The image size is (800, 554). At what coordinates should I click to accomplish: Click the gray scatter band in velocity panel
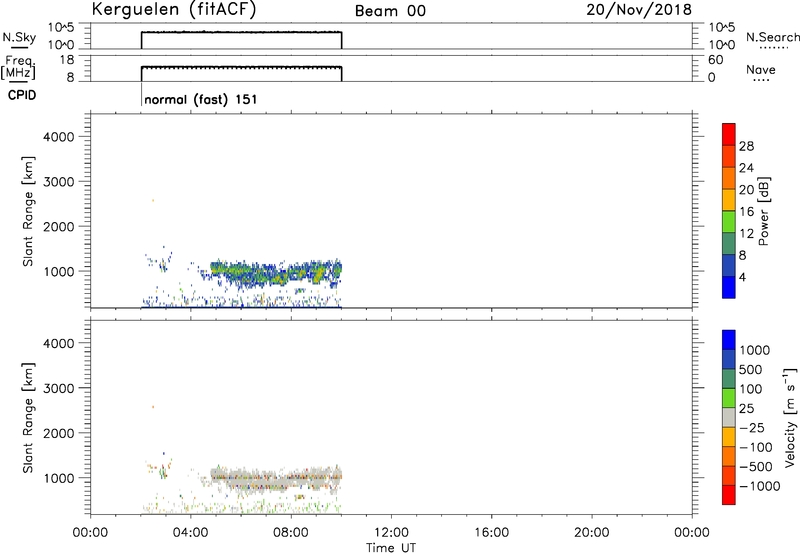[276, 478]
